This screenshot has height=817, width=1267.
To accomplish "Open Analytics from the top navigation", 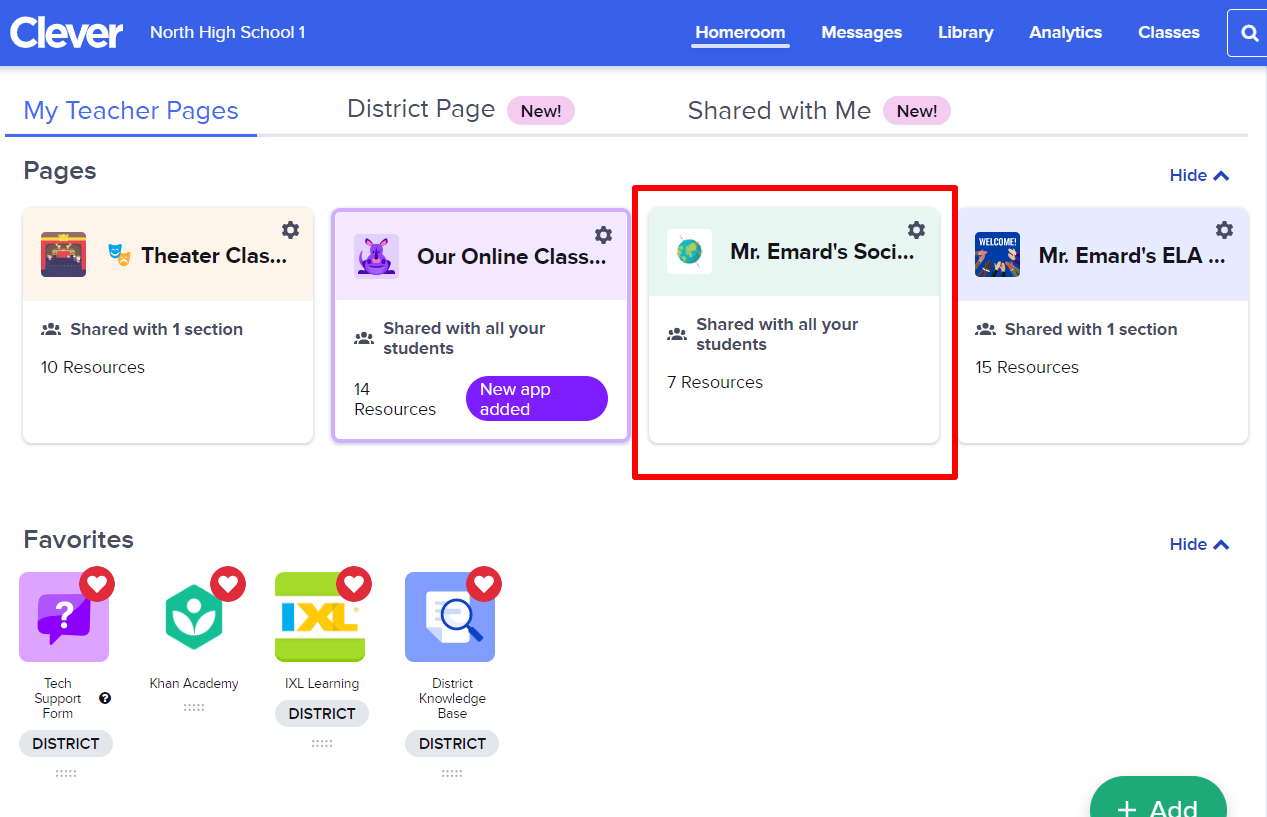I will point(1065,32).
